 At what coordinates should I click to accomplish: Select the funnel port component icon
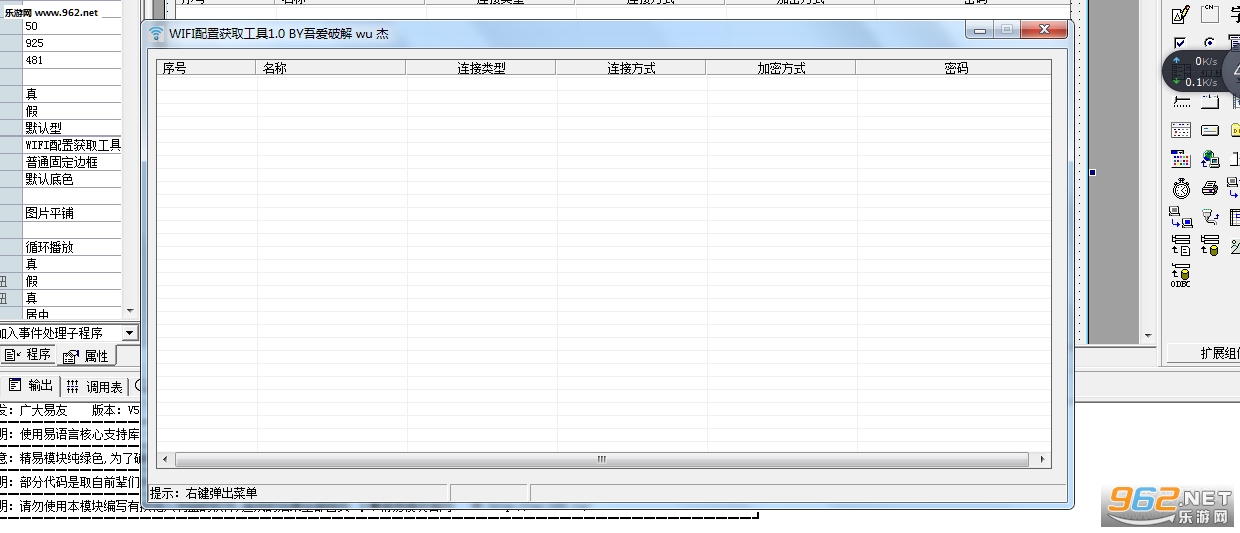(x=1210, y=217)
